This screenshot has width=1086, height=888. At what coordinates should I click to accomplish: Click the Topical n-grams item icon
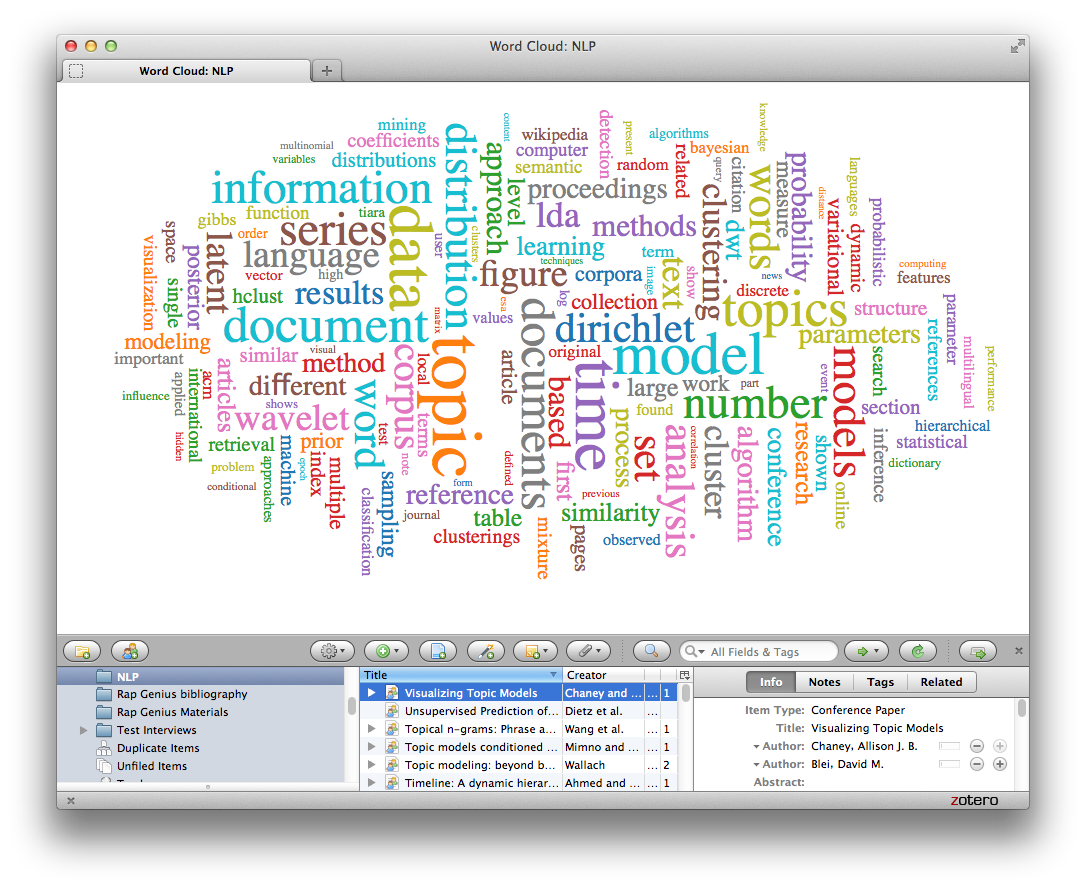pyautogui.click(x=392, y=729)
